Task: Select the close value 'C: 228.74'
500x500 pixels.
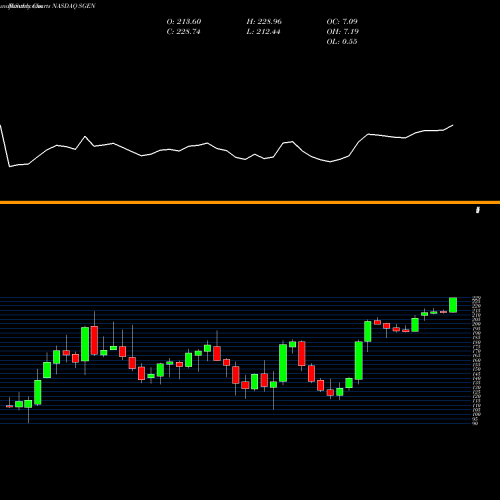Action: click(x=183, y=32)
